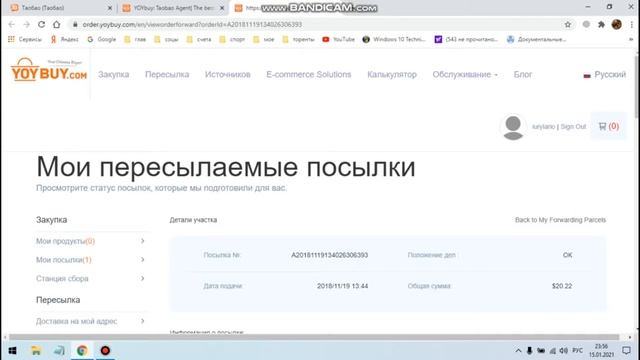Click the submission date 2018/11/19 13:44
The width and height of the screenshot is (640, 360).
[342, 286]
